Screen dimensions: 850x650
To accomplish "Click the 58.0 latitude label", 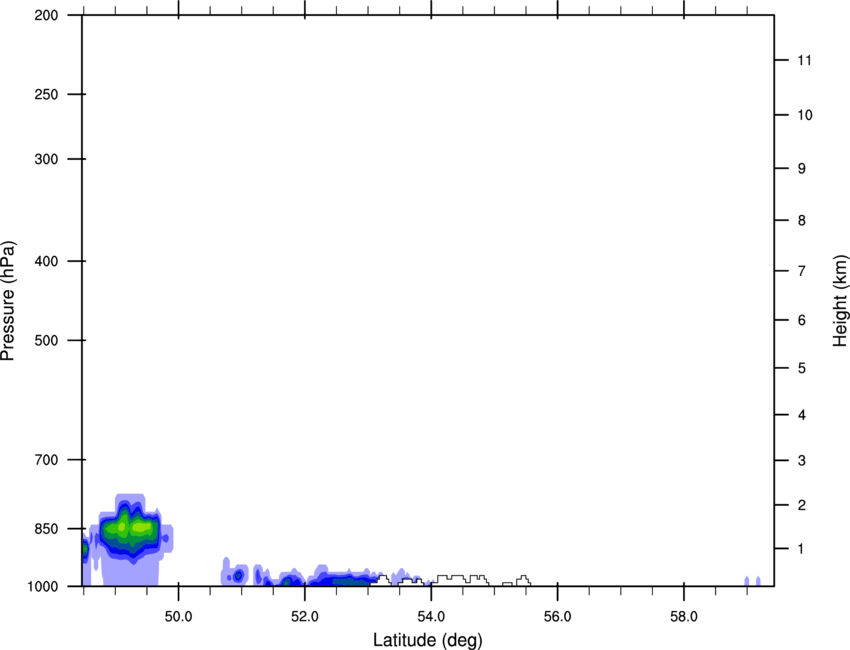I will (684, 617).
